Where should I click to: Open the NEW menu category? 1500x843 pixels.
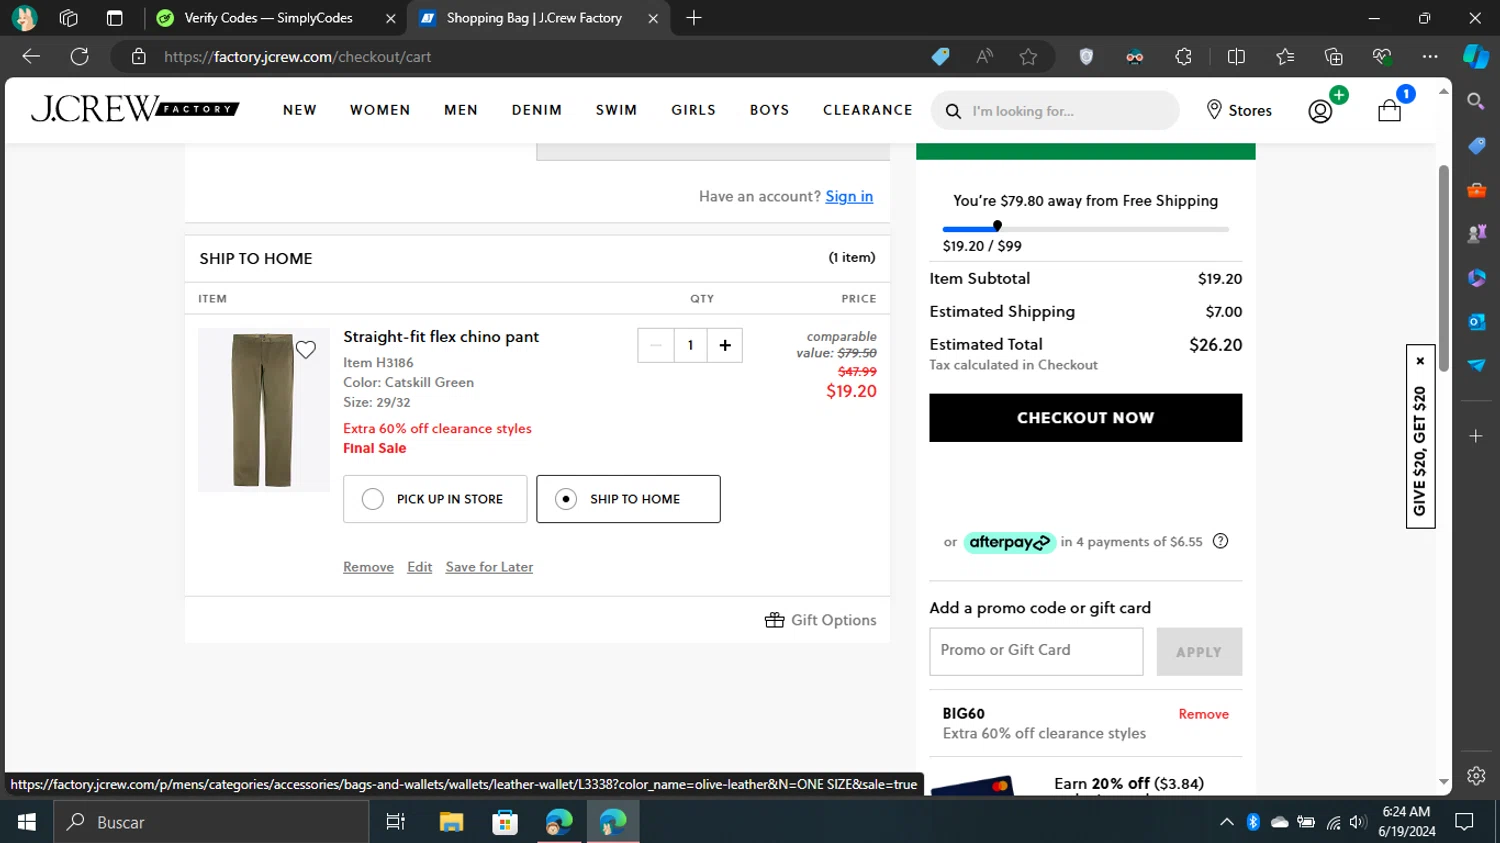[x=300, y=110]
